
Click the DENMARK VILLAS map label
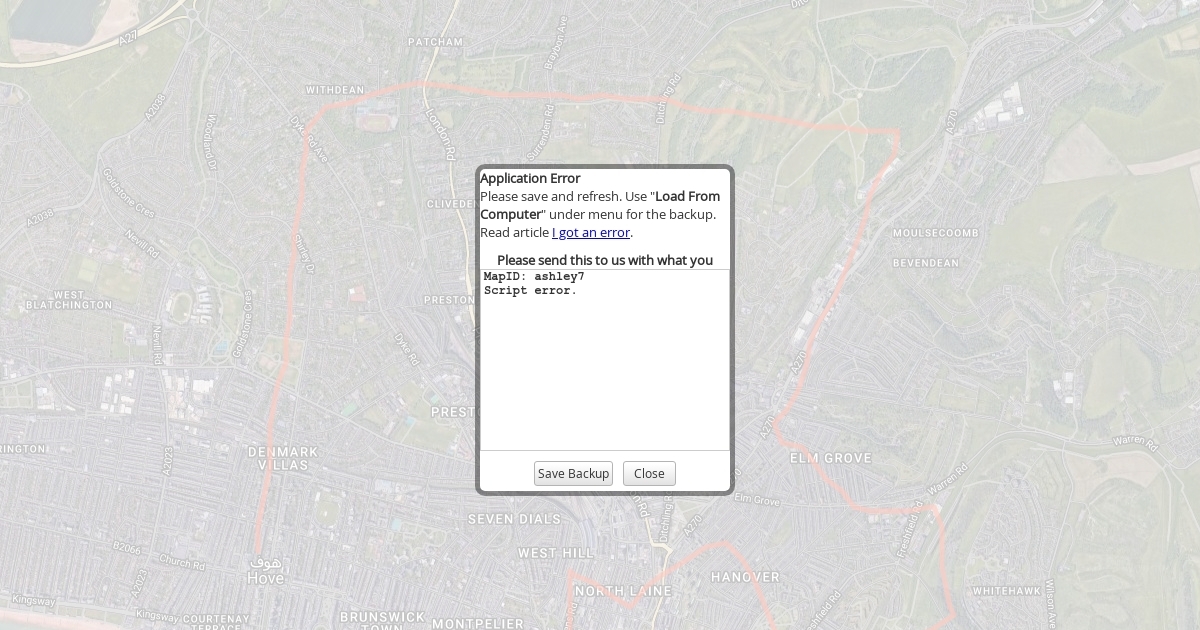[x=283, y=459]
